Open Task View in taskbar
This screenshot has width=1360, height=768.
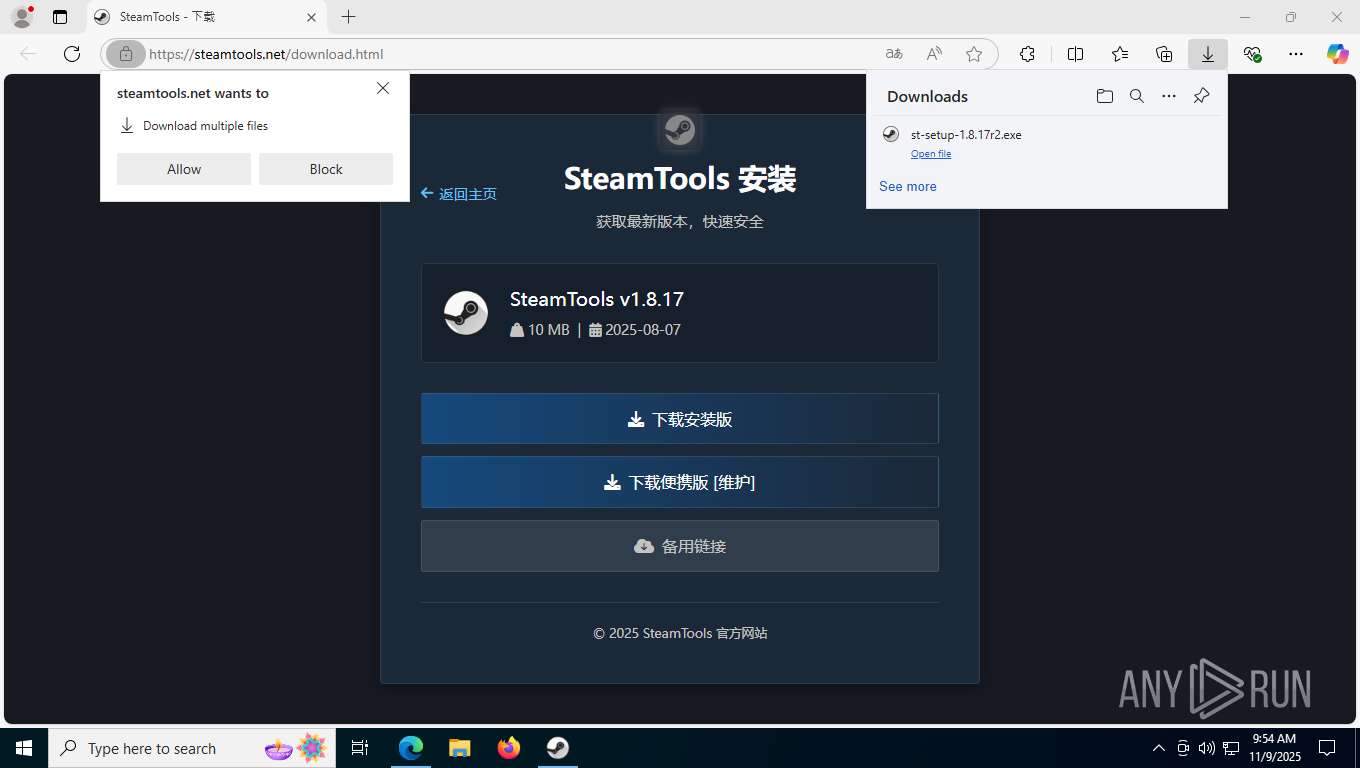pos(360,748)
